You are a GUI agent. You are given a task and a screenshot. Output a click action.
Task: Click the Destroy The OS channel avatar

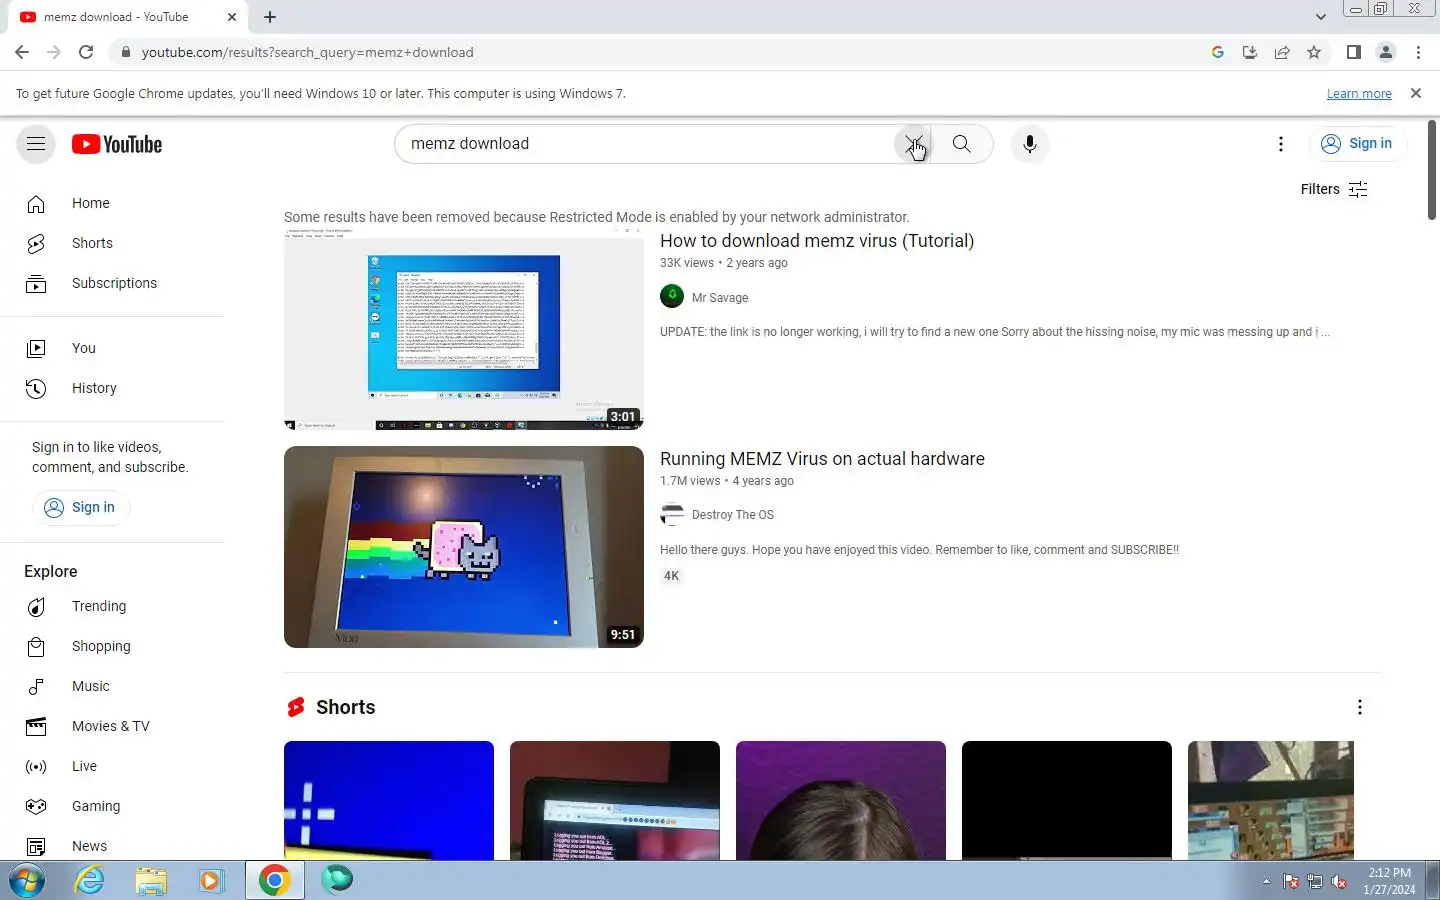[672, 514]
